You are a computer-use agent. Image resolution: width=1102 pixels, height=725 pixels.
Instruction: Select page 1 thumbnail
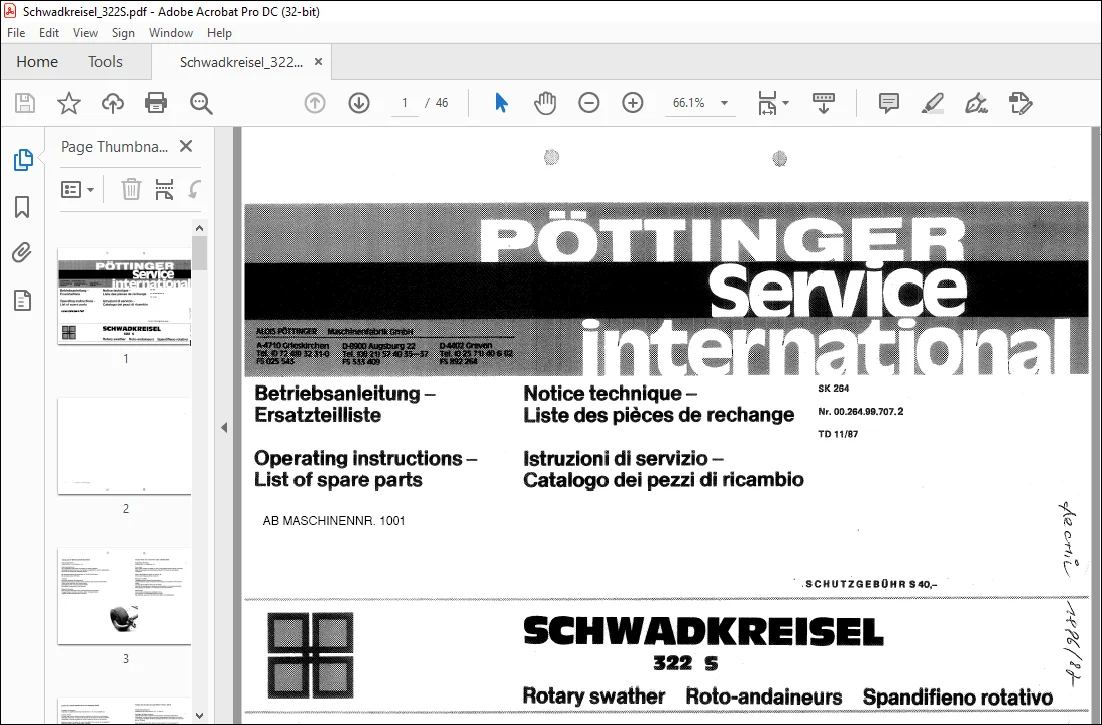point(124,296)
